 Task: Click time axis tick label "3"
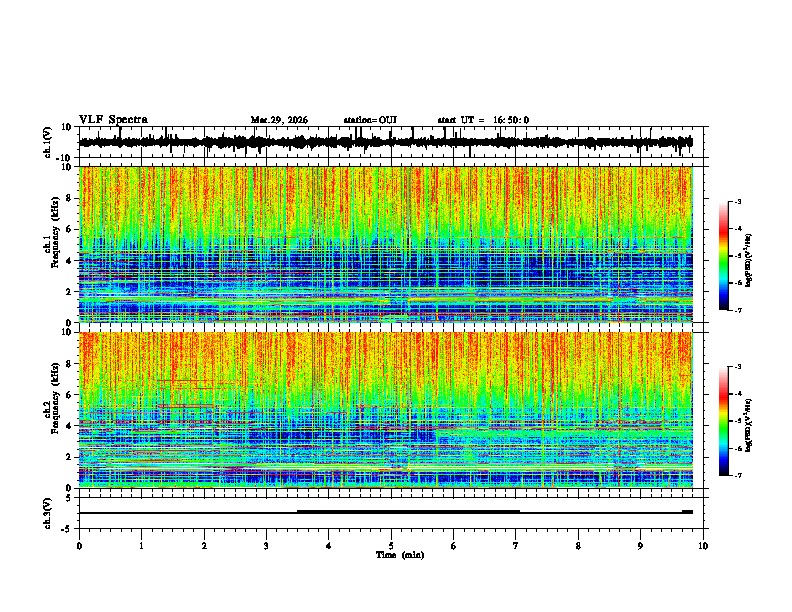click(266, 546)
